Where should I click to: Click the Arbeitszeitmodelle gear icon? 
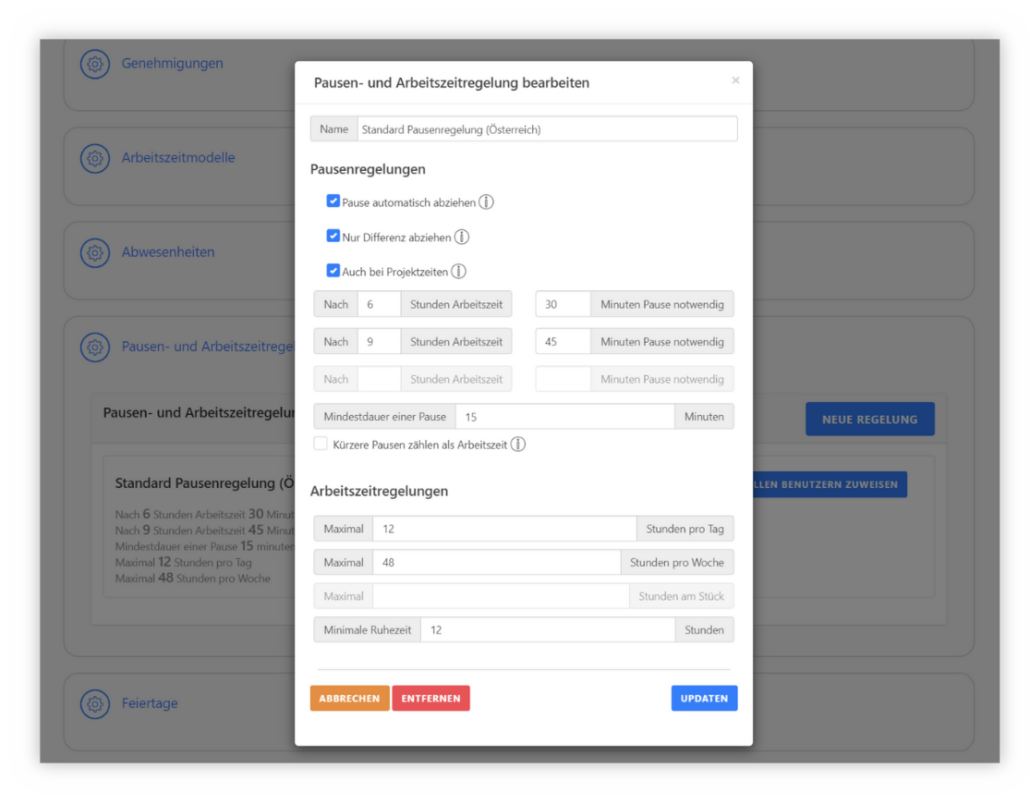point(95,158)
